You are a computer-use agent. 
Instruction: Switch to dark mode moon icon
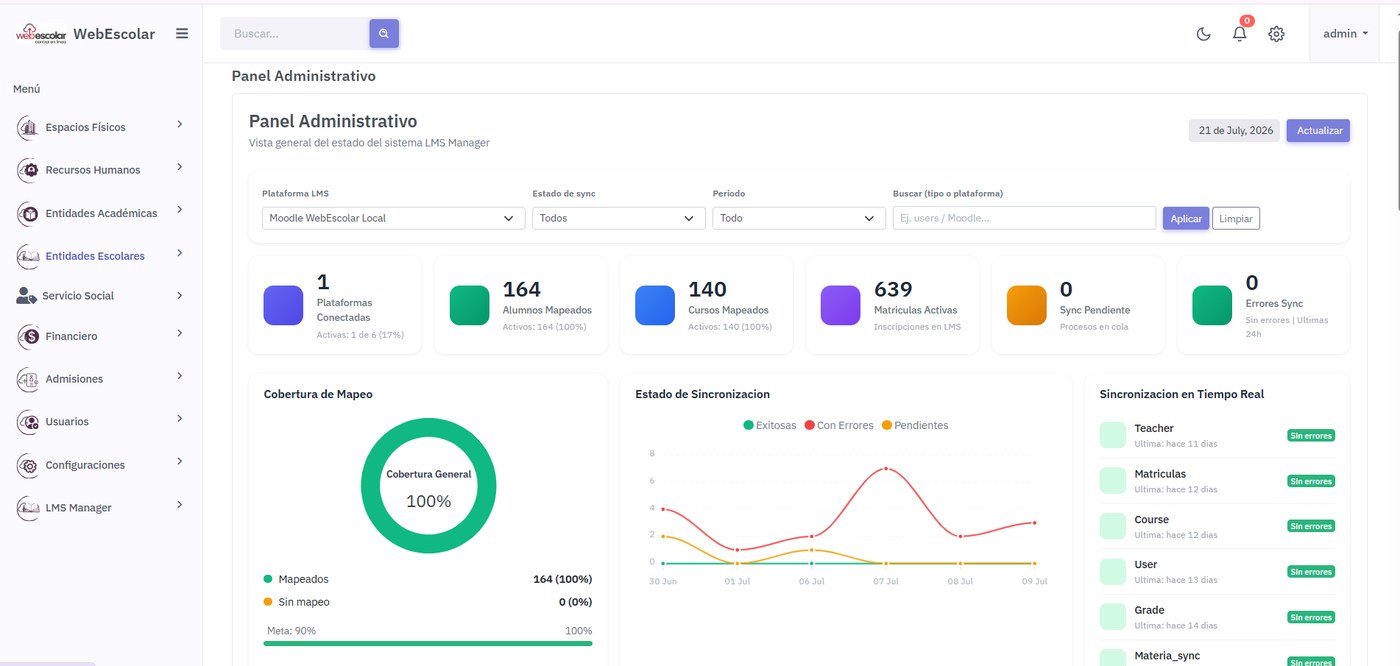point(1204,34)
